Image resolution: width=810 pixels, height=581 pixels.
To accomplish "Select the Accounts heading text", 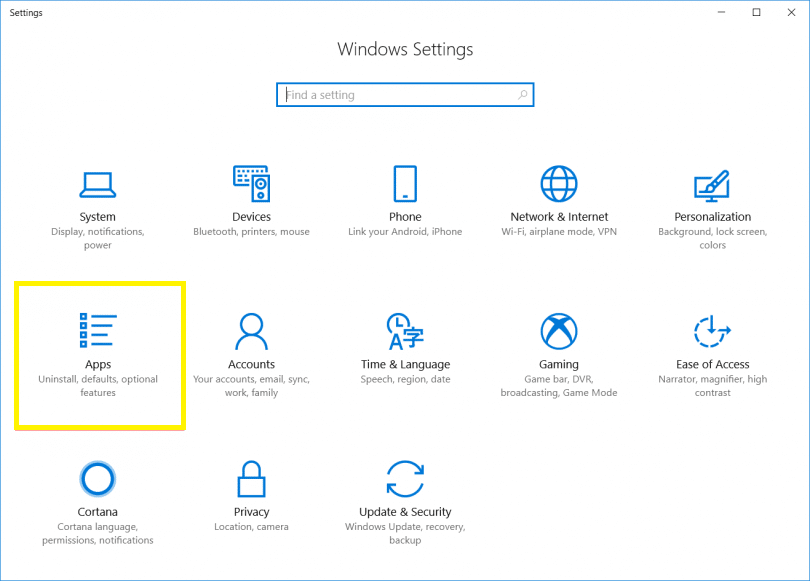I will tap(251, 365).
